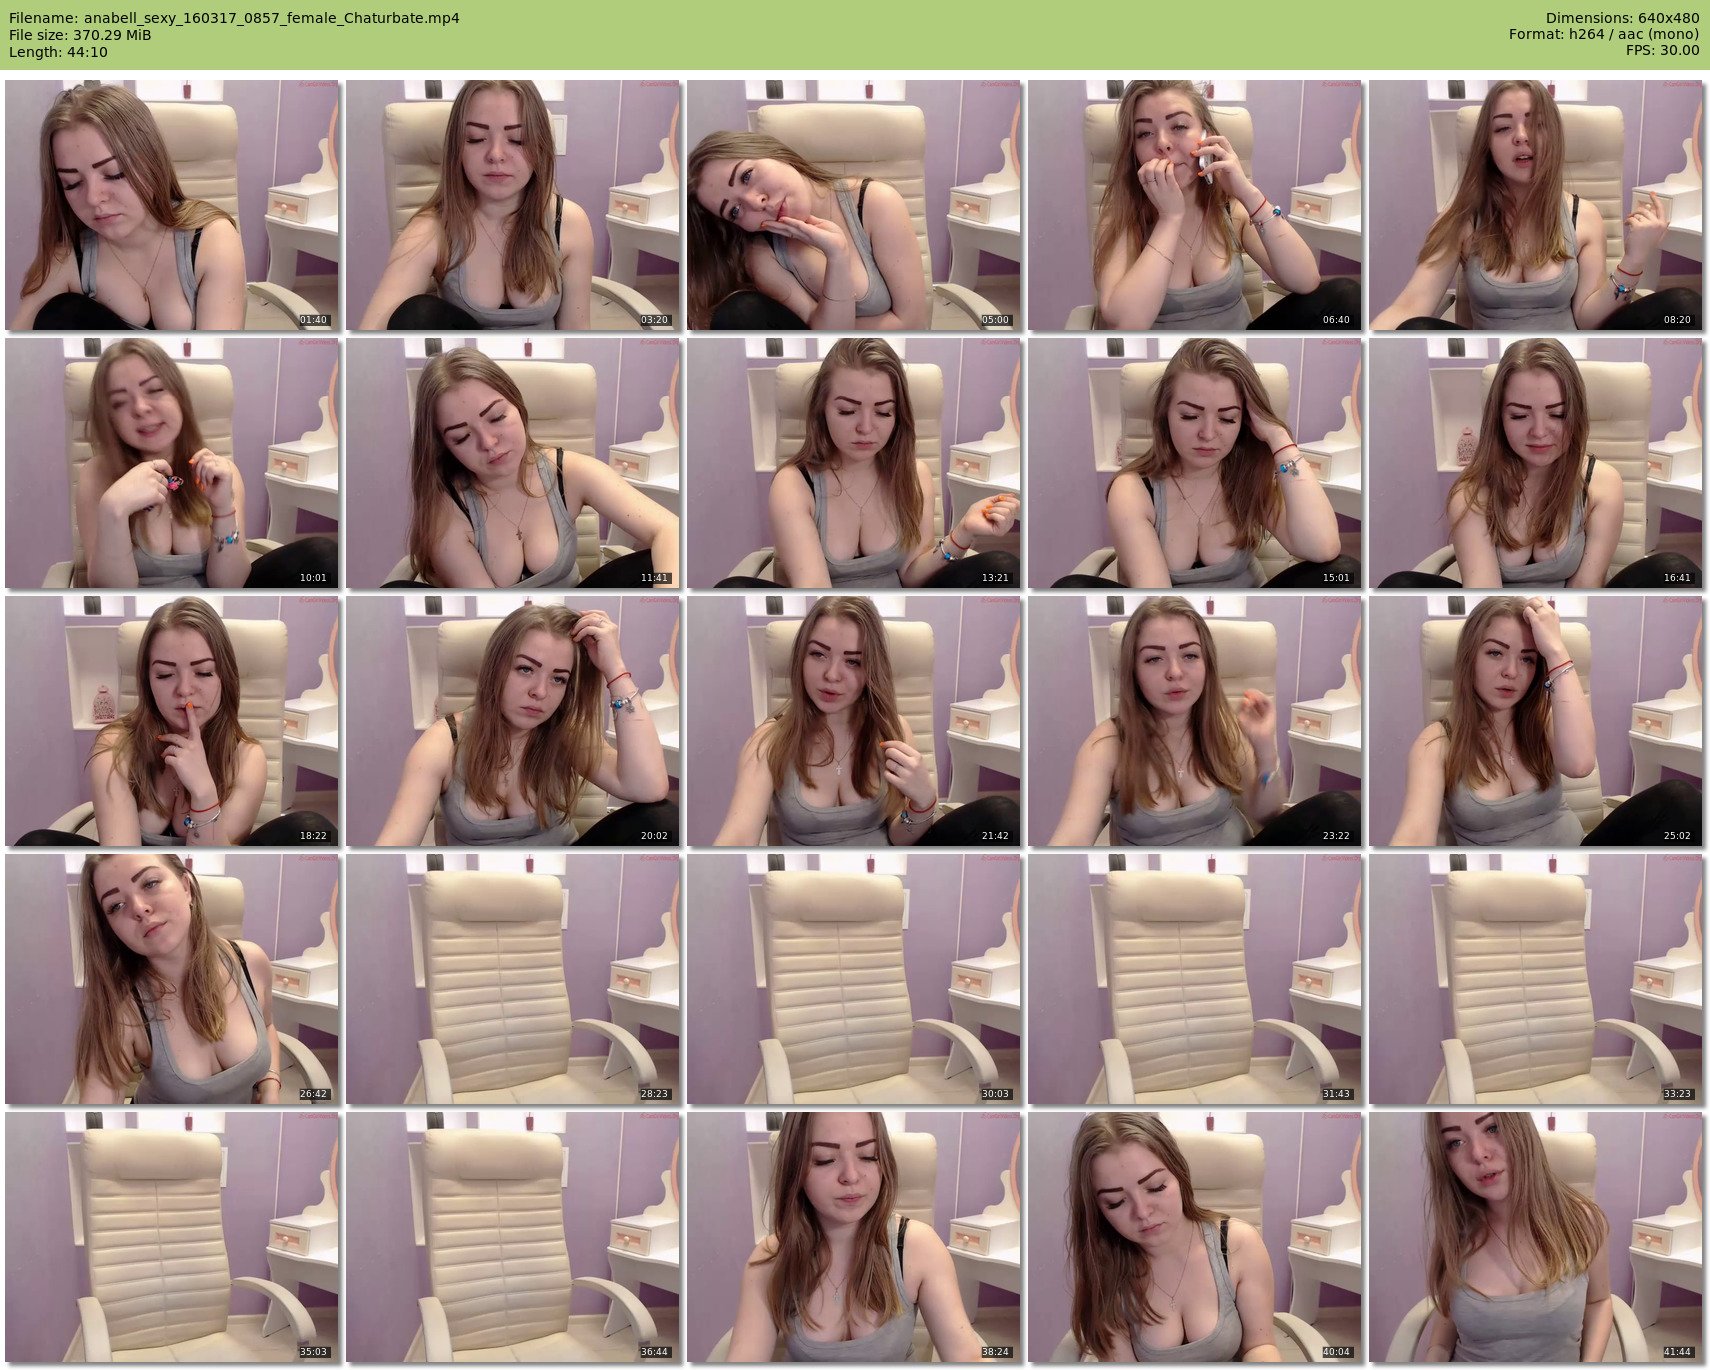
Task: Select the thumbnail timestamped 38:24
Action: coord(853,1237)
